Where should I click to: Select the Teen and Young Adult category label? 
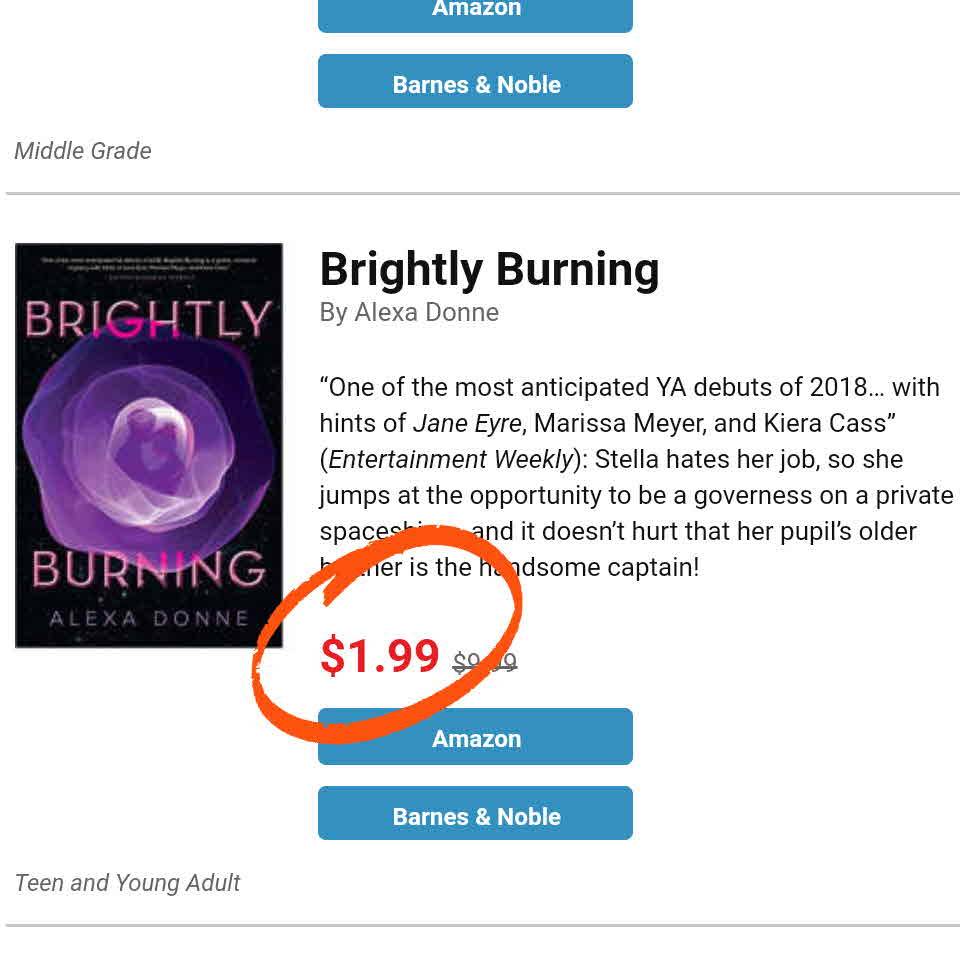[x=128, y=883]
